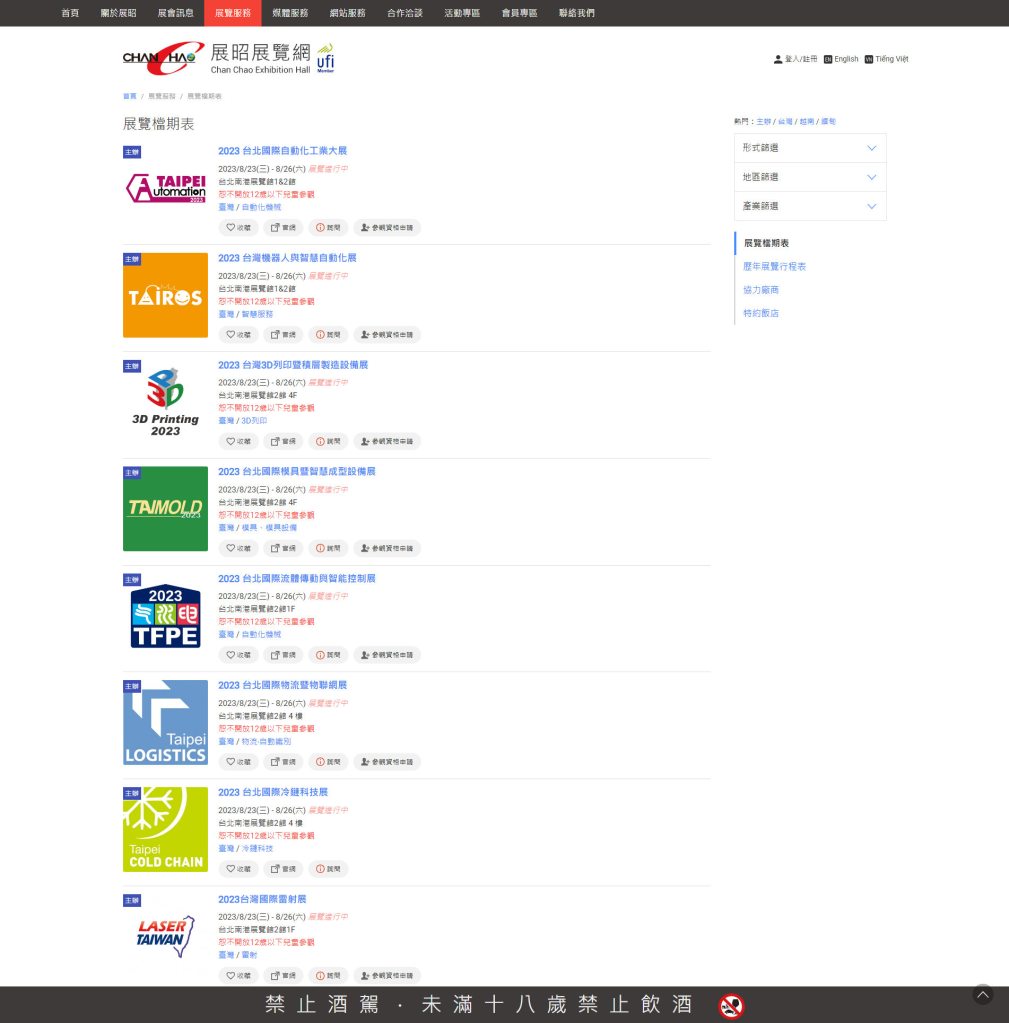The width and height of the screenshot is (1009, 1023).
Task: Expand the 地區篩選 filter dropdown
Action: click(810, 177)
